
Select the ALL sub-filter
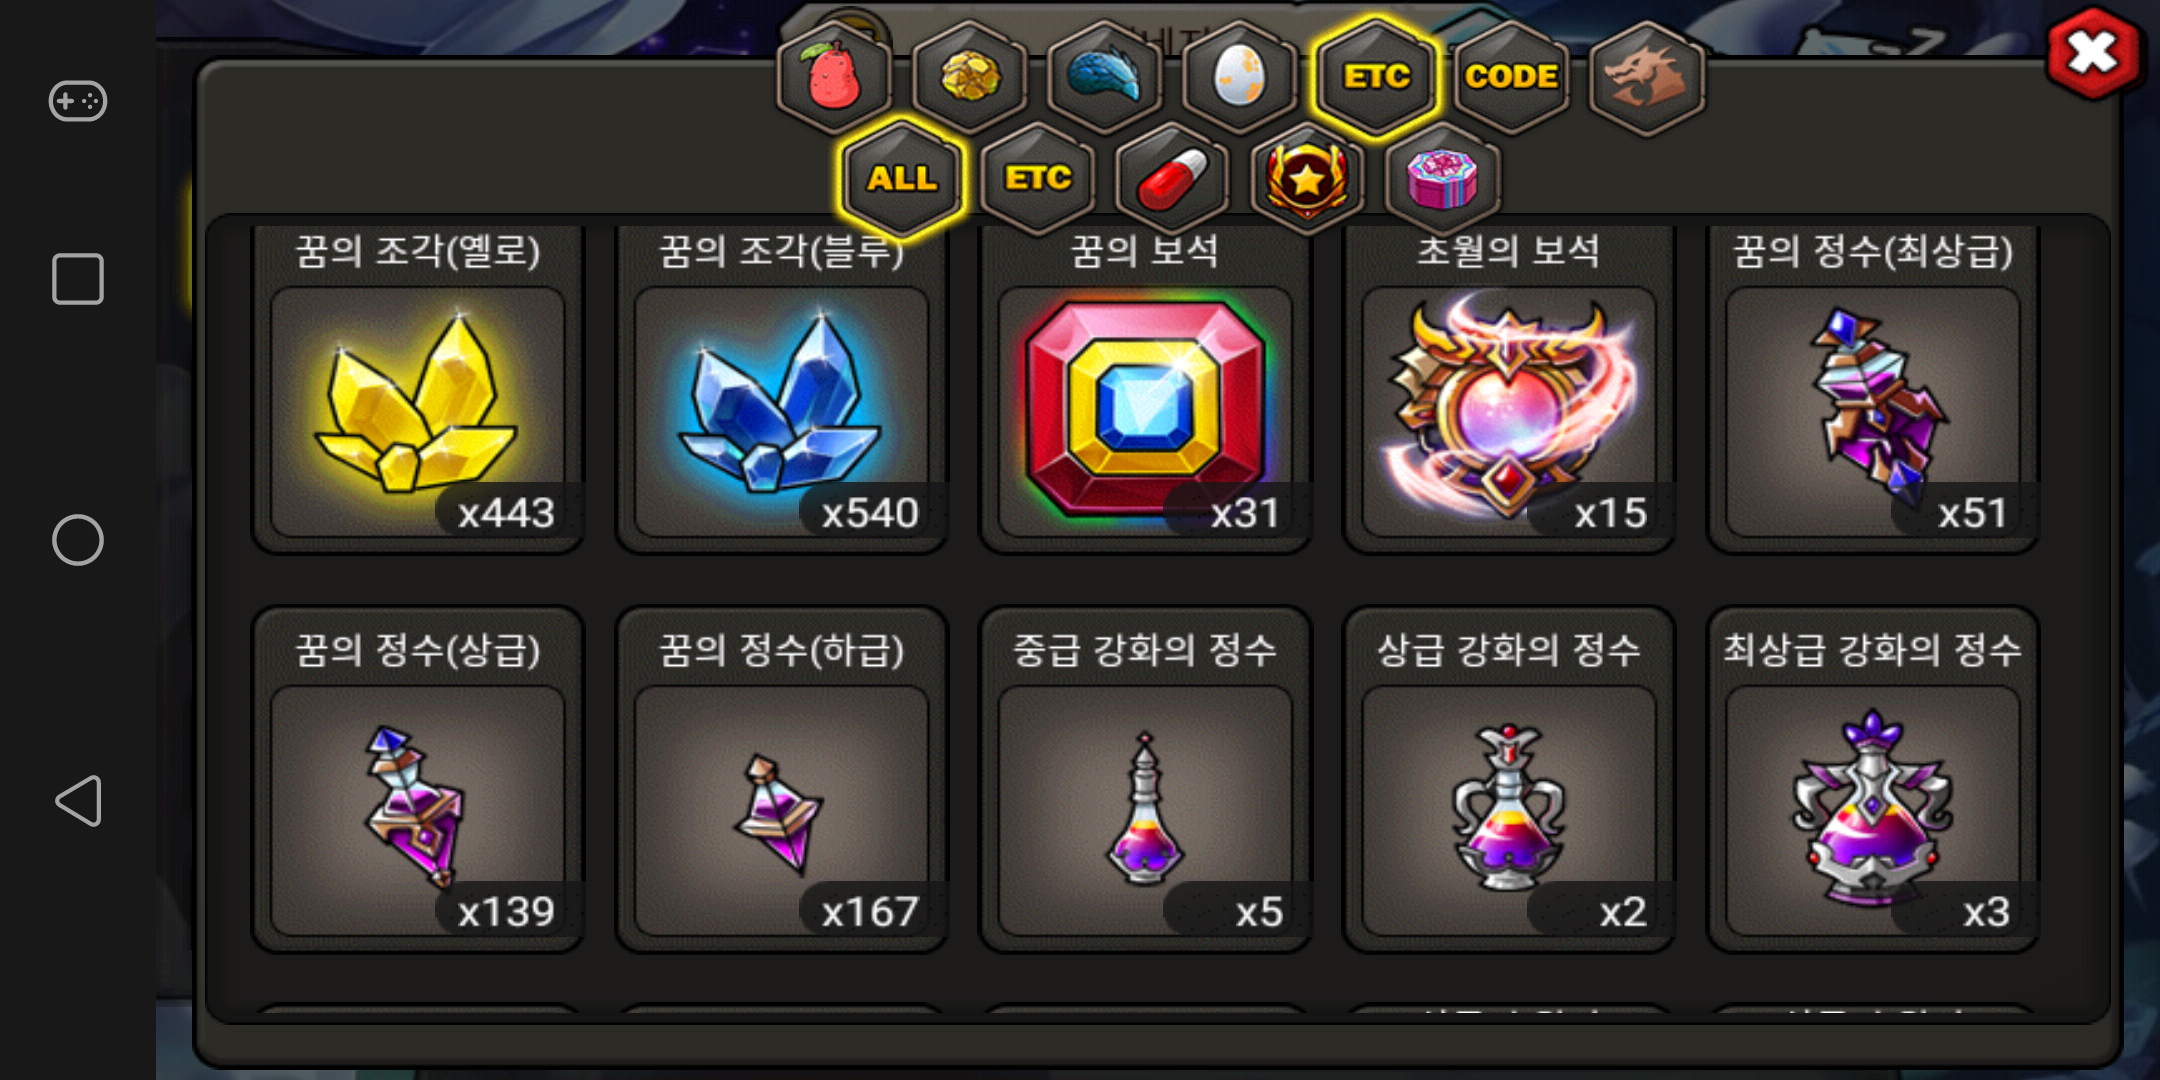pyautogui.click(x=902, y=179)
